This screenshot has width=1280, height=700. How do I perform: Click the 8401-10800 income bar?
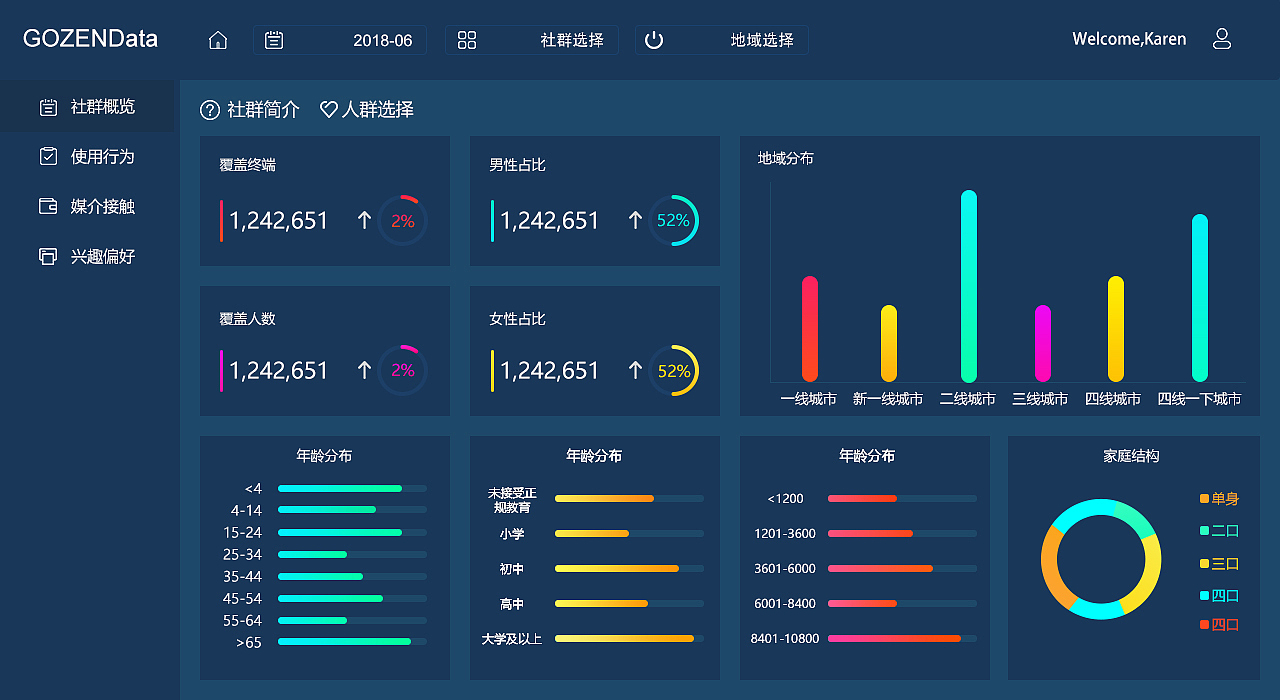click(x=902, y=638)
